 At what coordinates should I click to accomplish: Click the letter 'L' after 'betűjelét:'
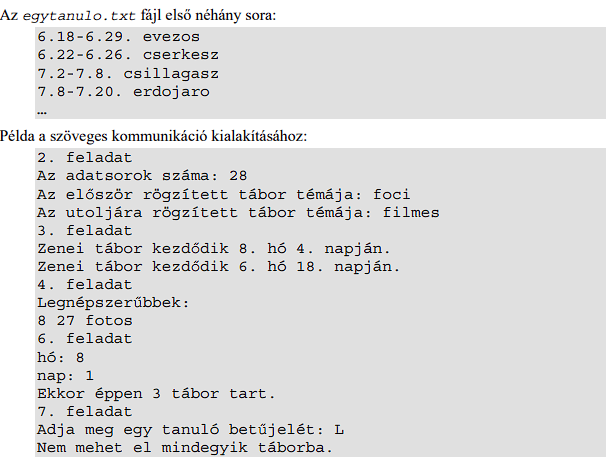pos(339,430)
